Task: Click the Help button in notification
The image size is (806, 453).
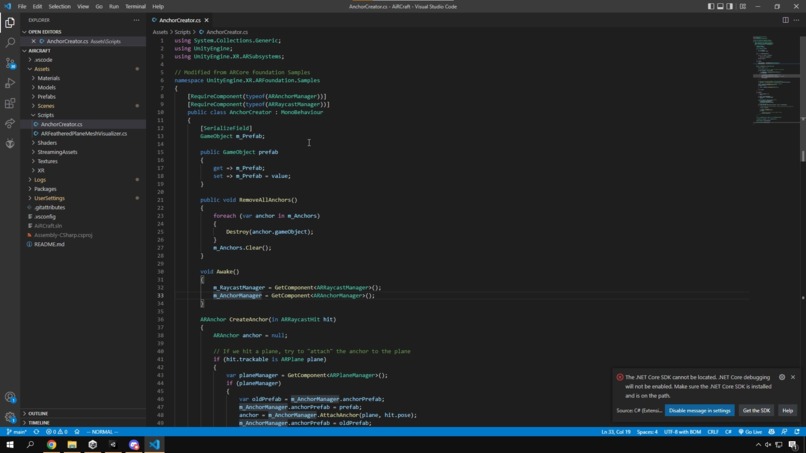Action: (x=787, y=410)
